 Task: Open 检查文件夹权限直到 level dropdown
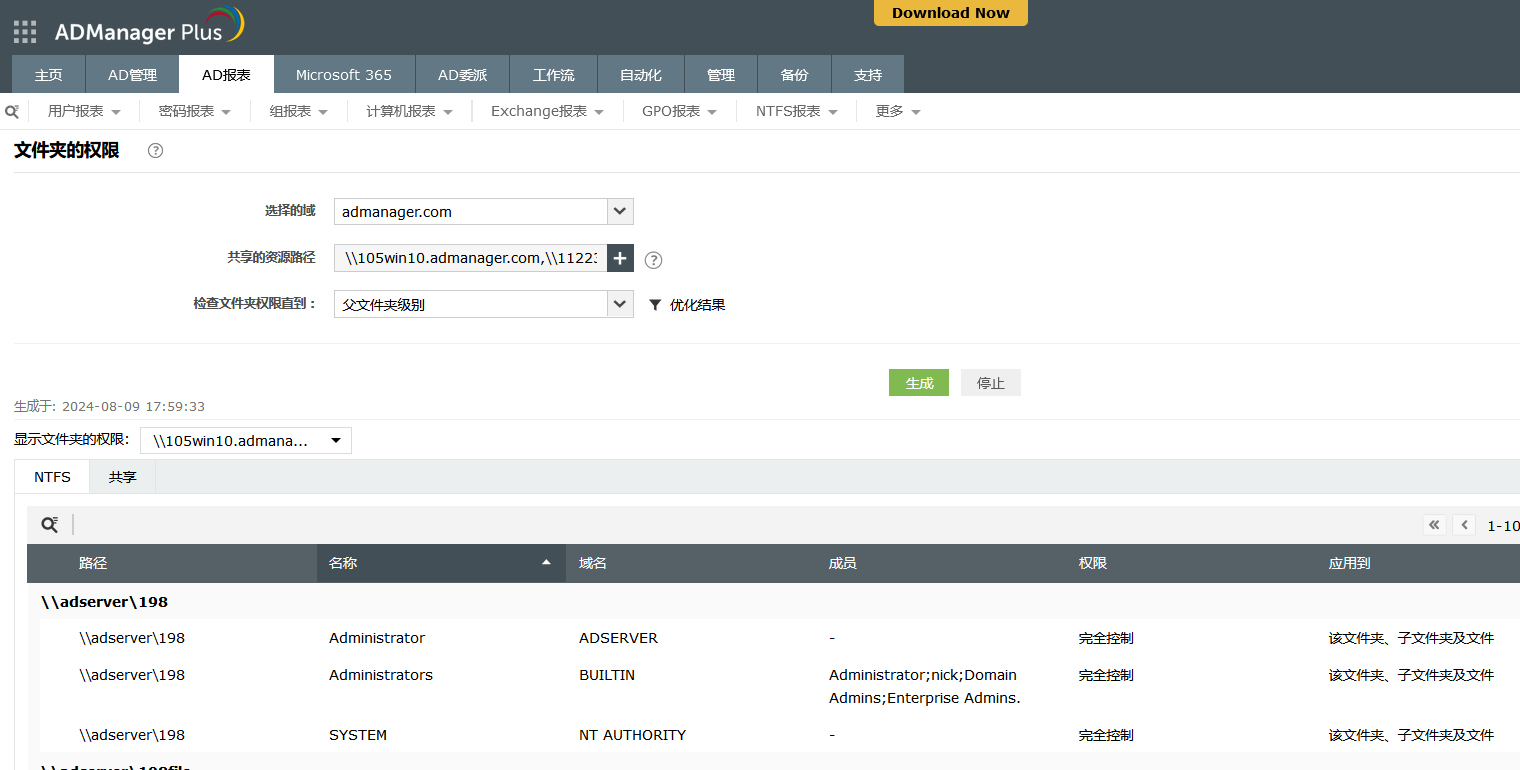point(620,304)
